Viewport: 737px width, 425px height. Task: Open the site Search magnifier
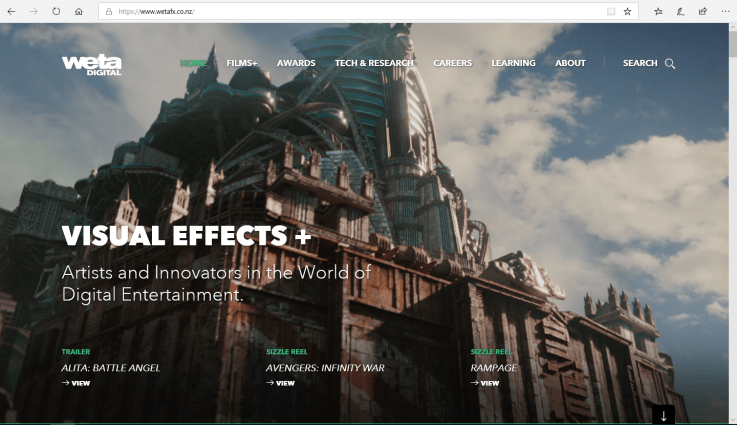point(669,63)
